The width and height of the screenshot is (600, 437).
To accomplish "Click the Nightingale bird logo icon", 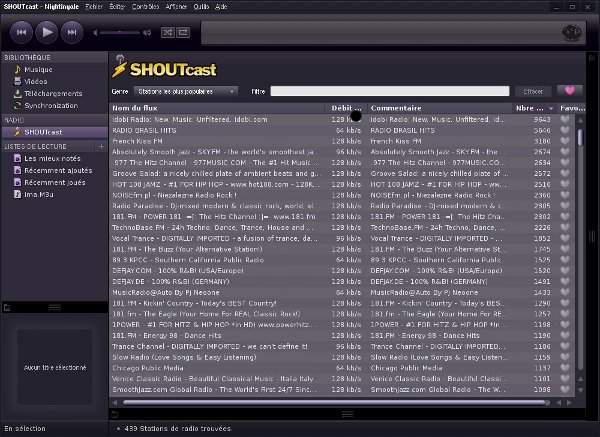I will [572, 33].
